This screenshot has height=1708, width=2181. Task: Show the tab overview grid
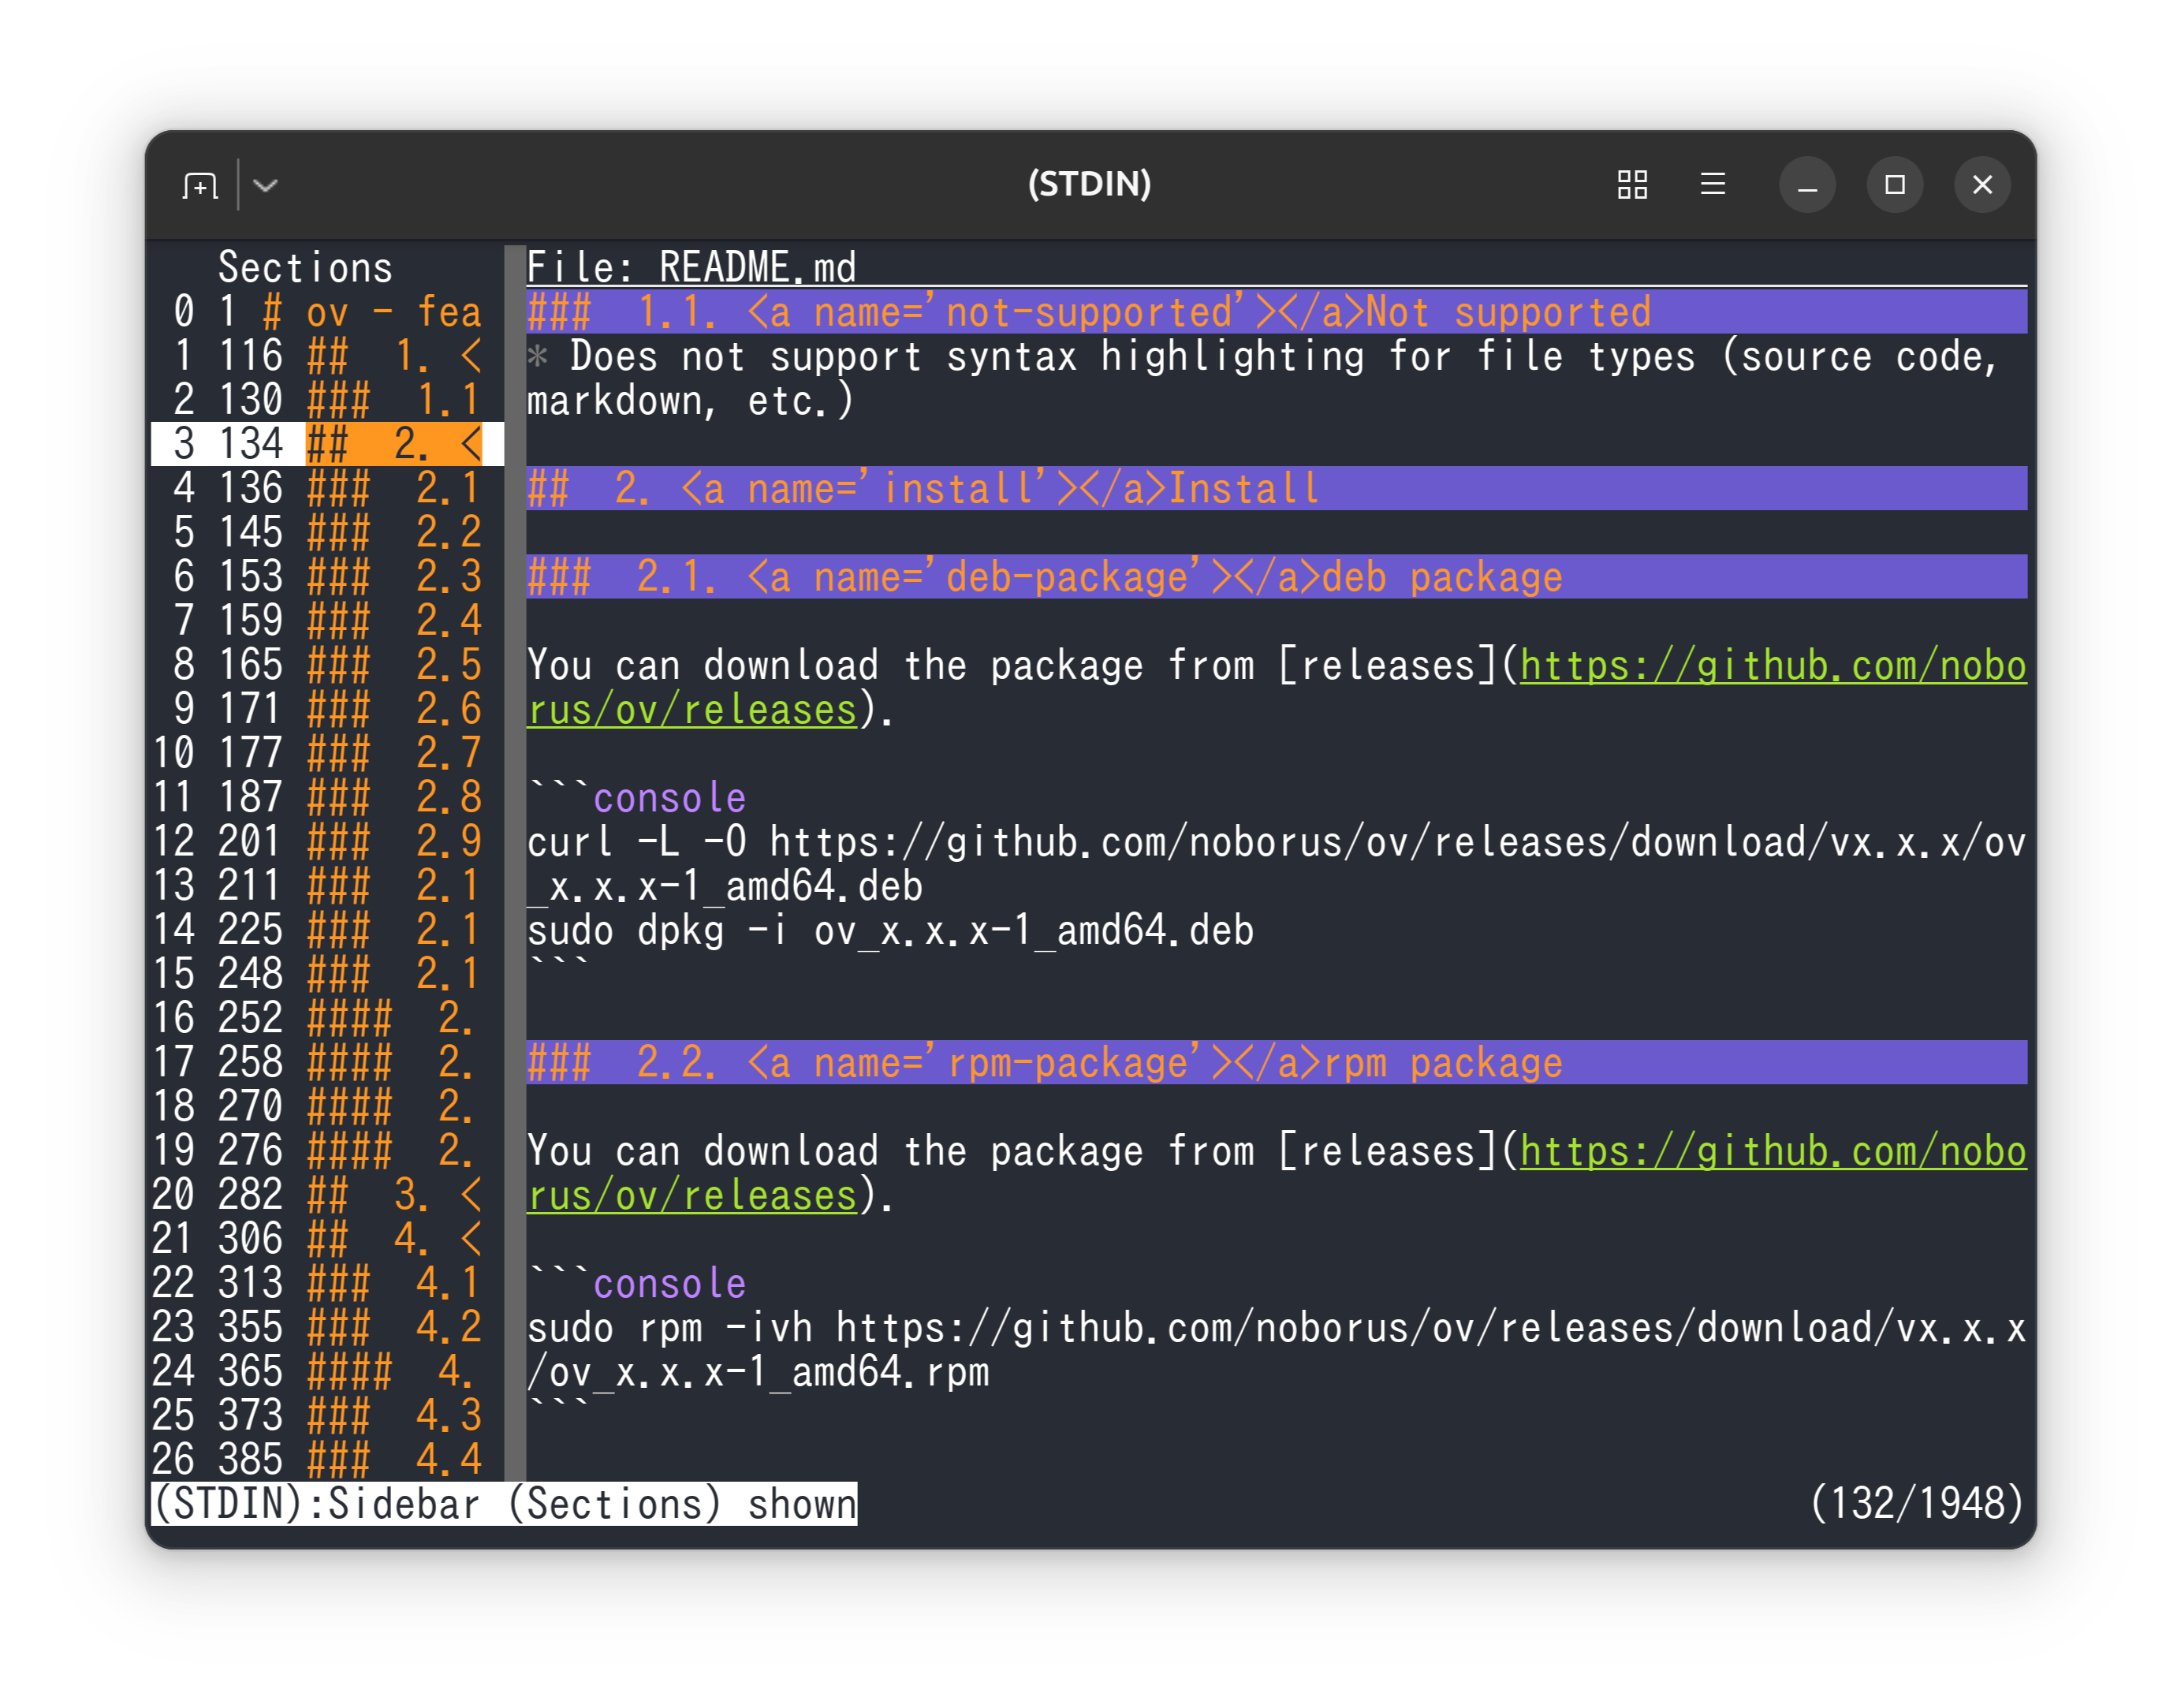pyautogui.click(x=1632, y=185)
